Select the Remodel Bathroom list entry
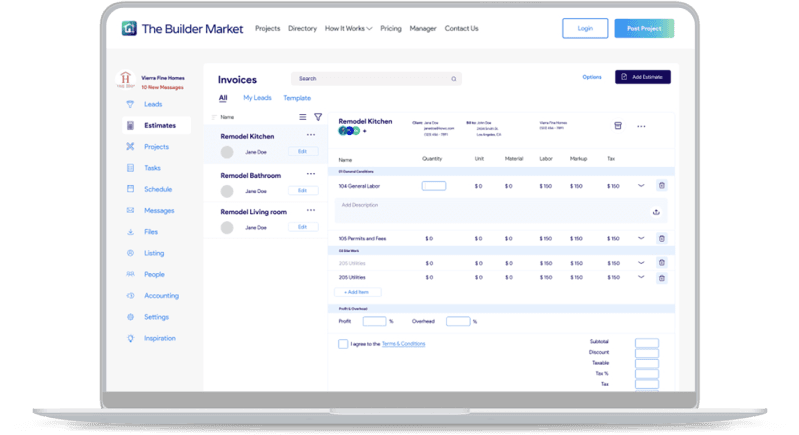The width and height of the screenshot is (799, 435). 265,183
